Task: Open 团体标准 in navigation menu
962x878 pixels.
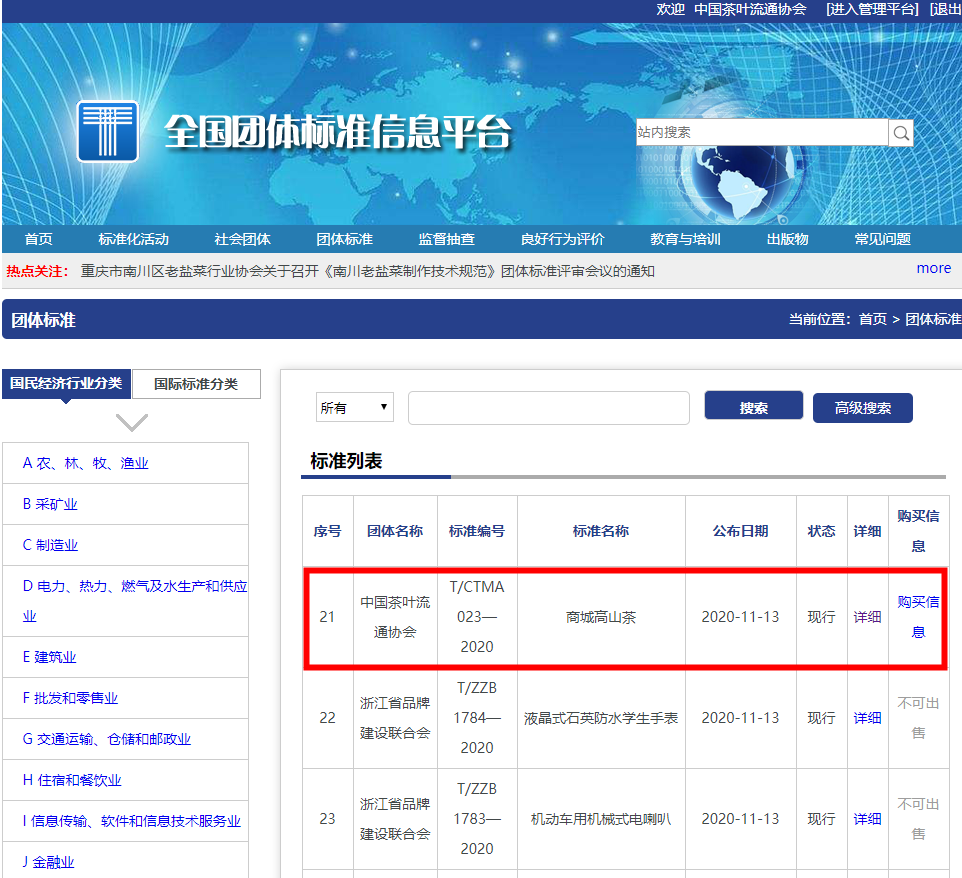Action: pyautogui.click(x=344, y=239)
